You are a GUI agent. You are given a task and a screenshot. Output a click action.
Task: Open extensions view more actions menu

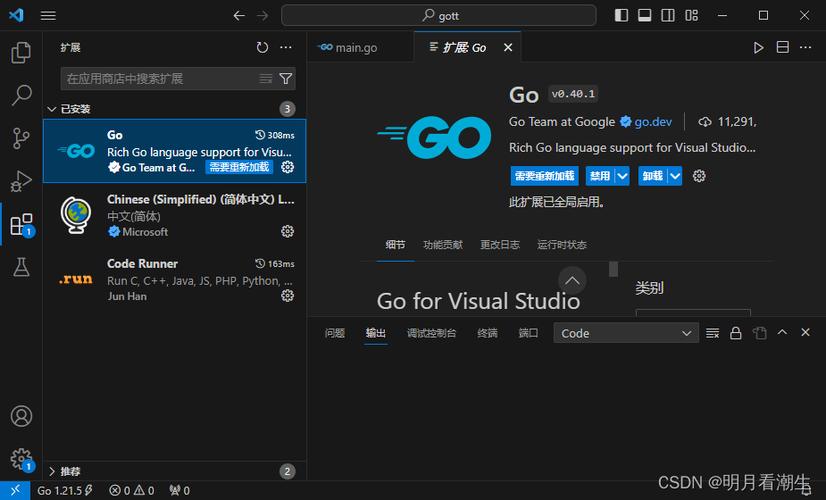pos(286,47)
